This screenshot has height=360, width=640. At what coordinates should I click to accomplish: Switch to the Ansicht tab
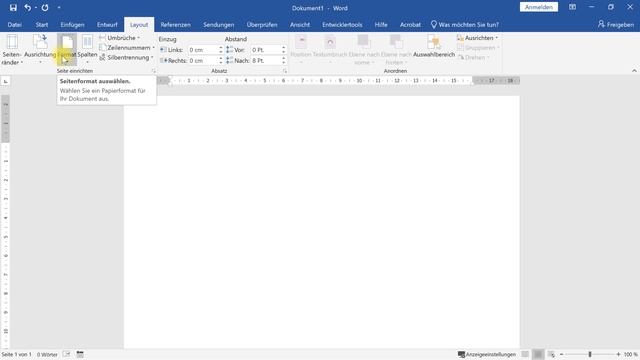pos(300,24)
